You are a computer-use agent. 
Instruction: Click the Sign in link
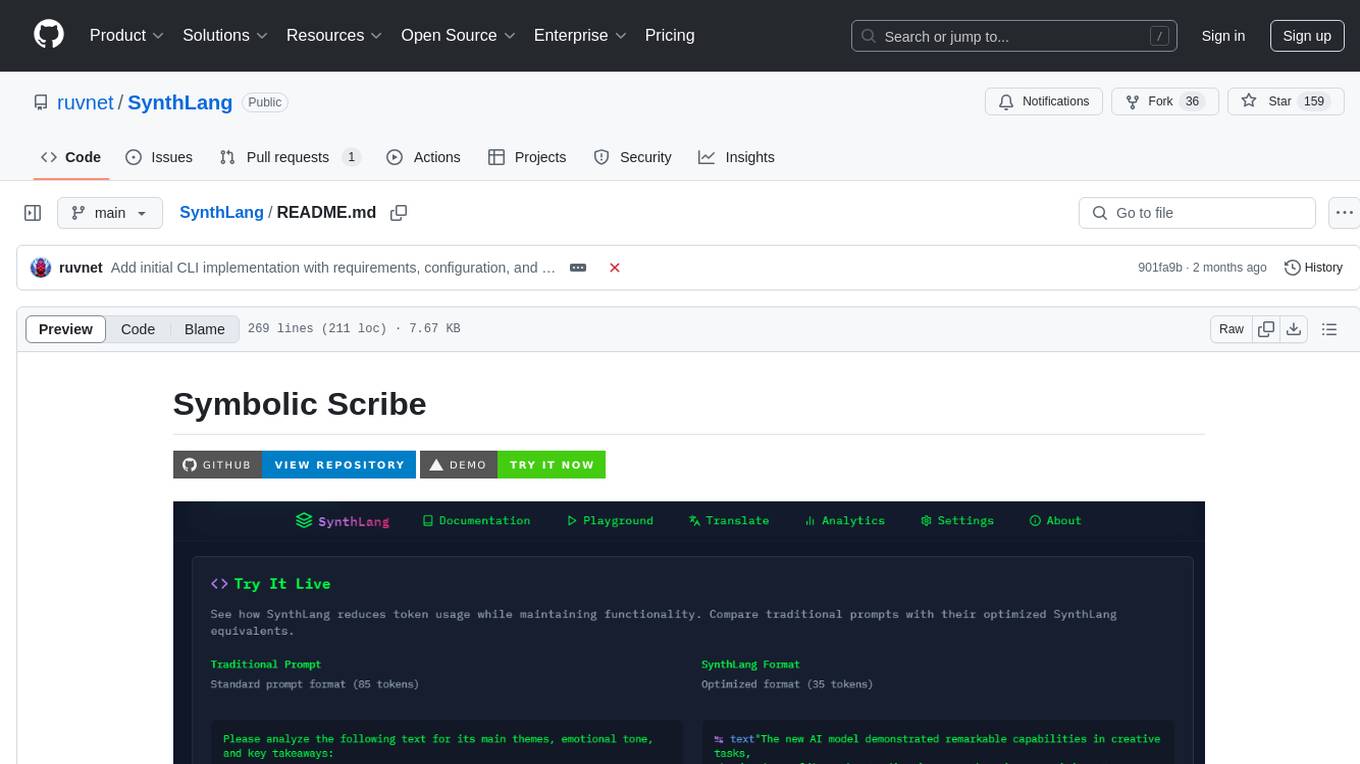(1223, 36)
